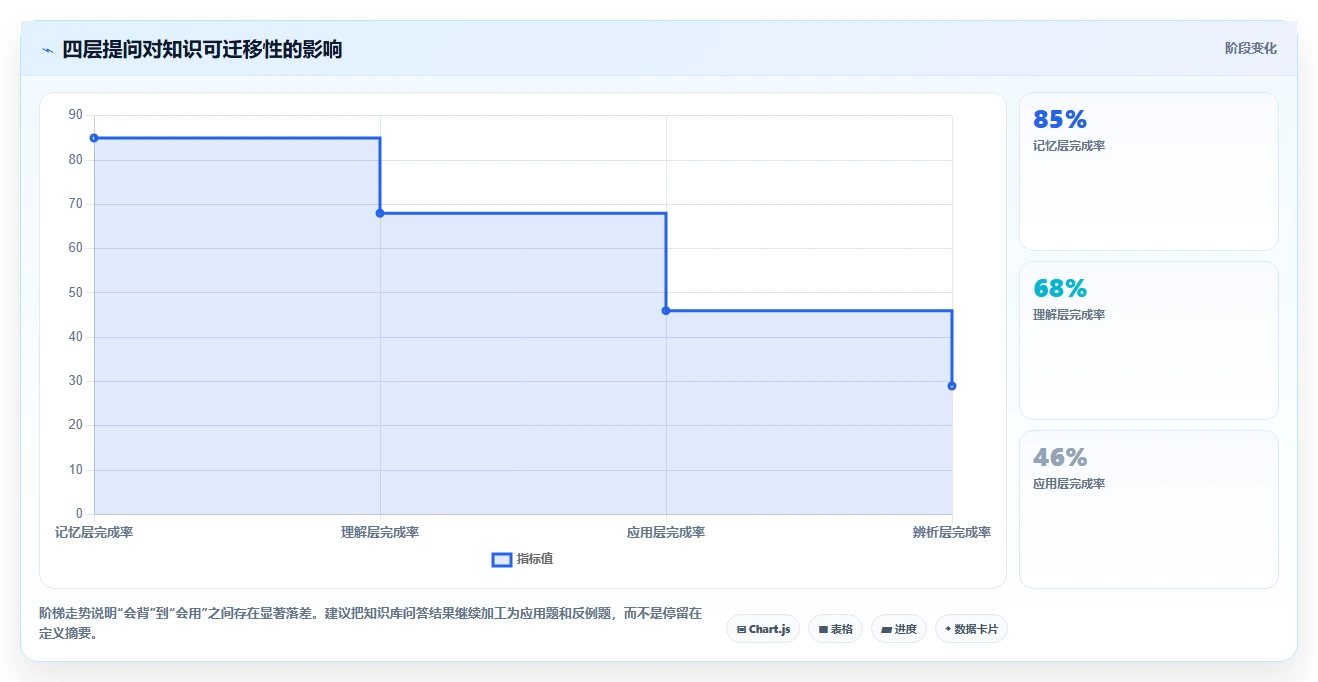This screenshot has height=682, width=1318.
Task: Click the data point at 理解层完成率 (68)
Action: click(x=380, y=213)
